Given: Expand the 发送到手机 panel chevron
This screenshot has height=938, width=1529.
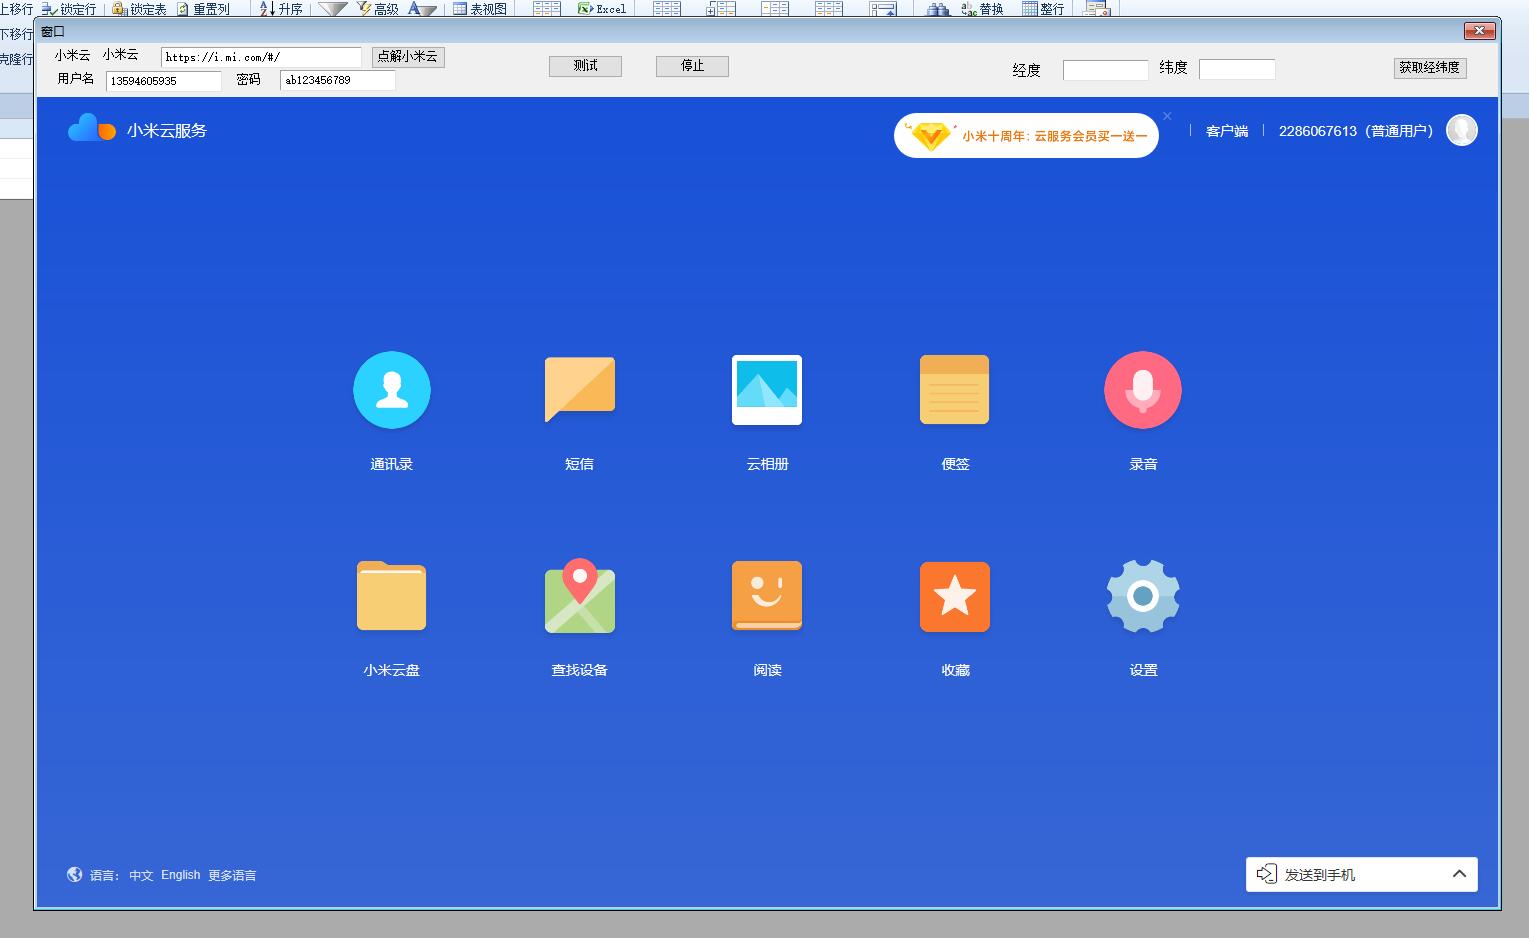Looking at the screenshot, I should tap(1459, 874).
